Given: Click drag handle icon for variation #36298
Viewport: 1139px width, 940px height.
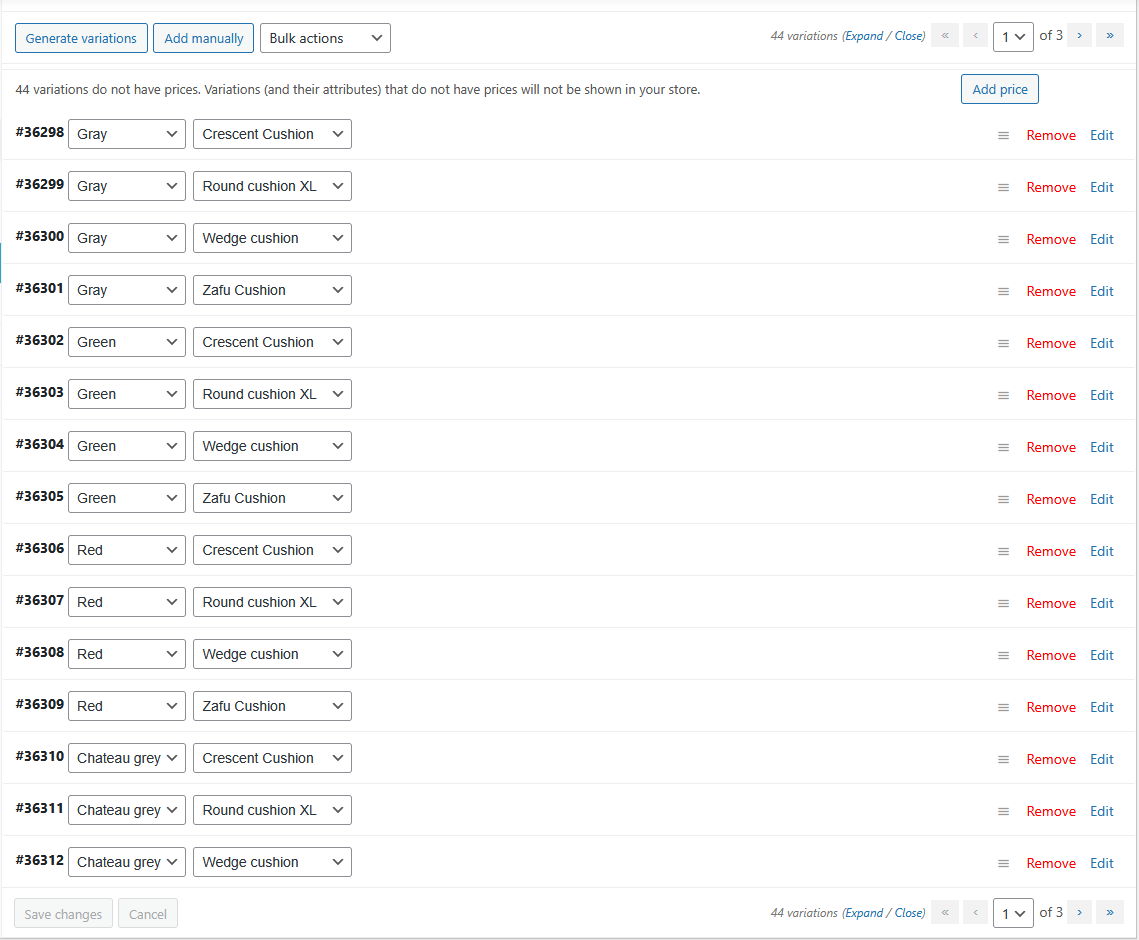Looking at the screenshot, I should click(x=1003, y=136).
